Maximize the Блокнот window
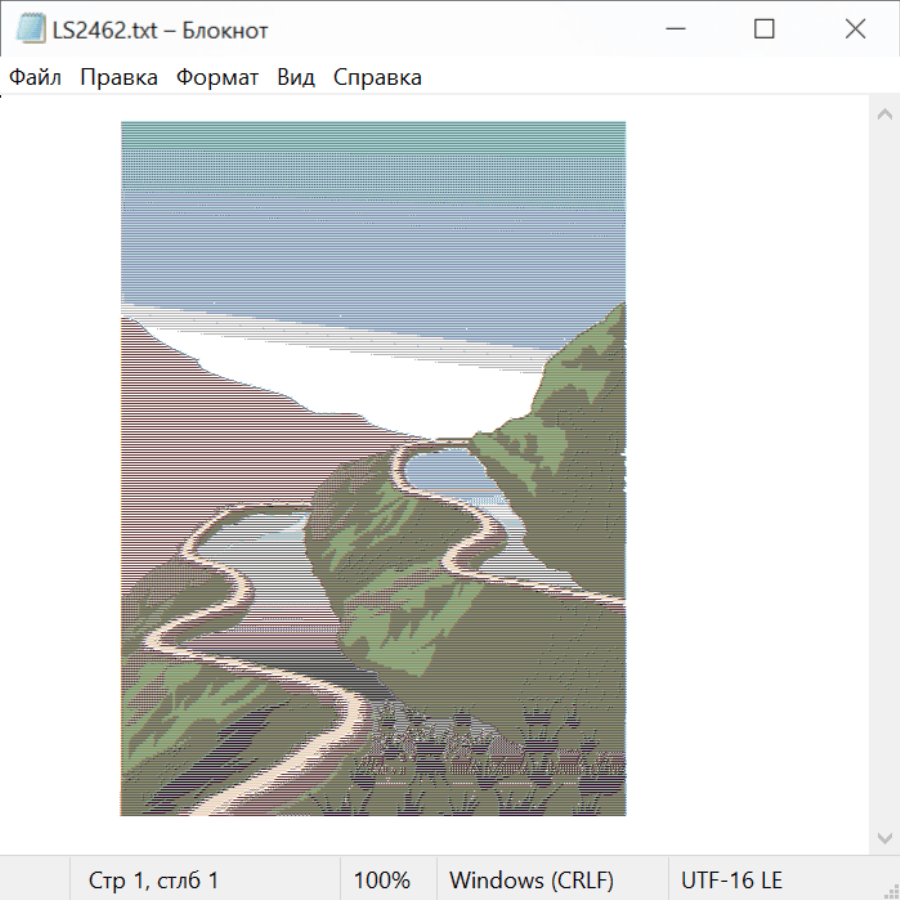The width and height of the screenshot is (900, 900). [764, 29]
